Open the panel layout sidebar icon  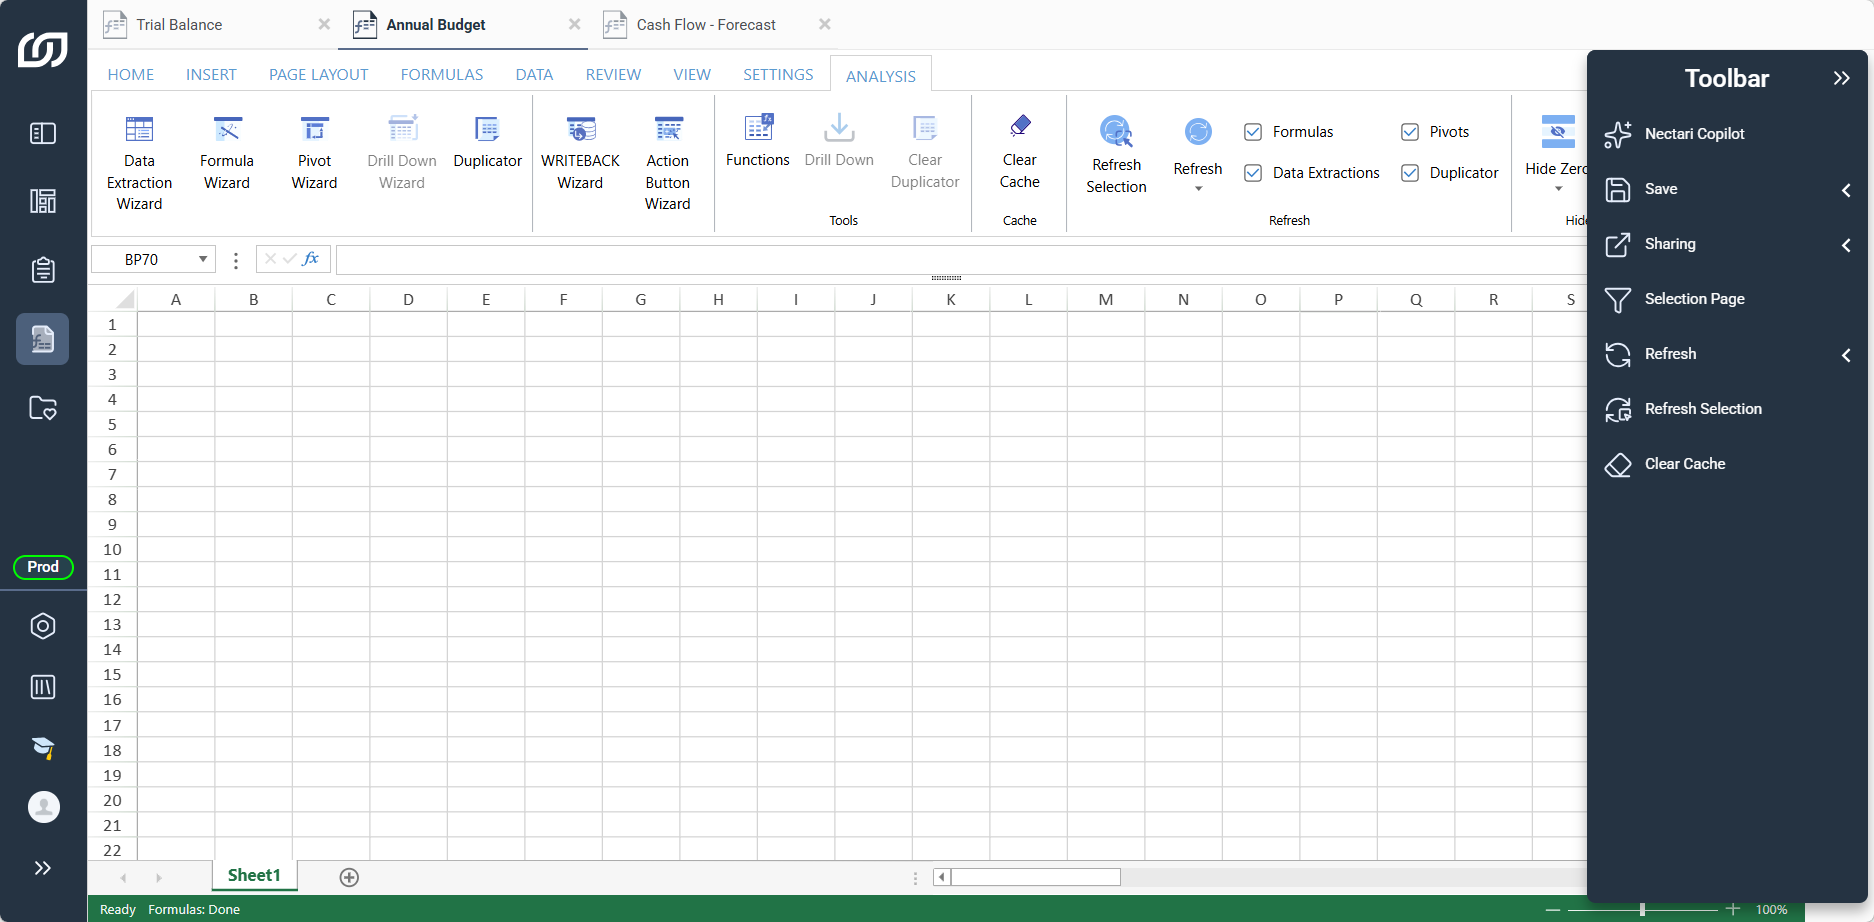43,133
